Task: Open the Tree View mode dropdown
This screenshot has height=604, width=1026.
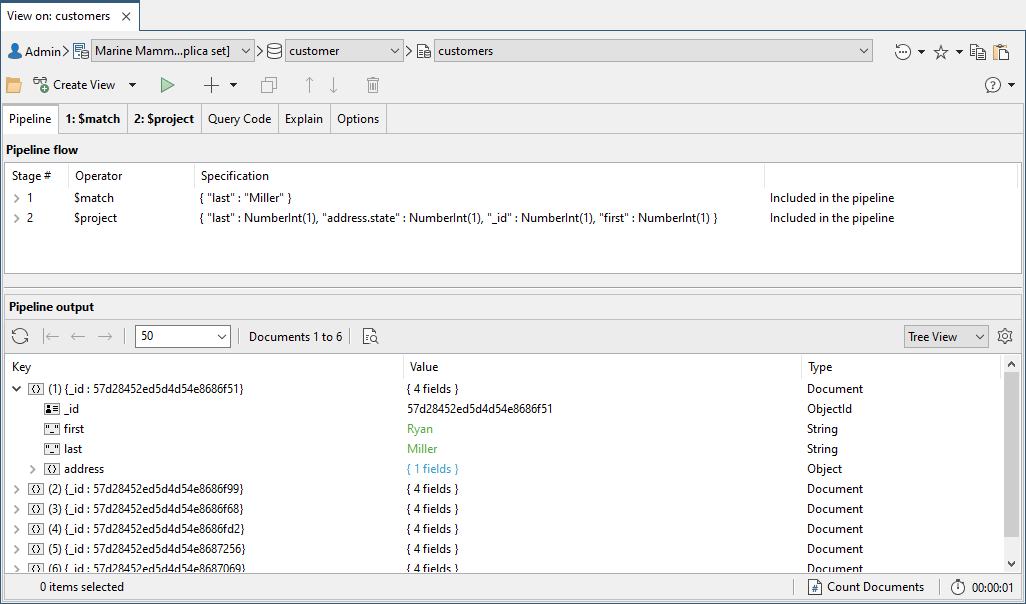Action: (x=945, y=337)
